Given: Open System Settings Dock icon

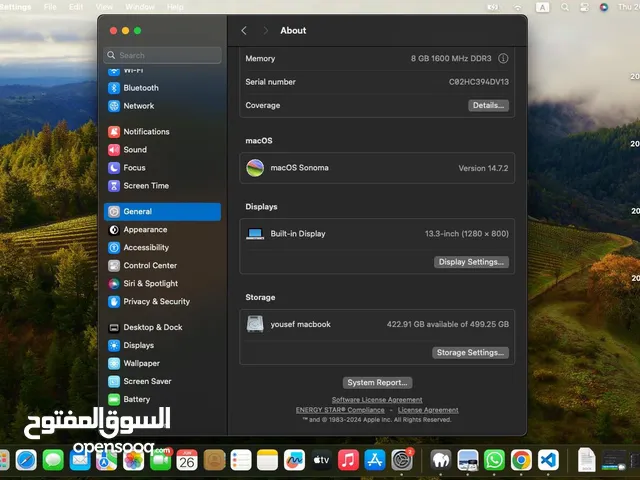Looking at the screenshot, I should 402,460.
